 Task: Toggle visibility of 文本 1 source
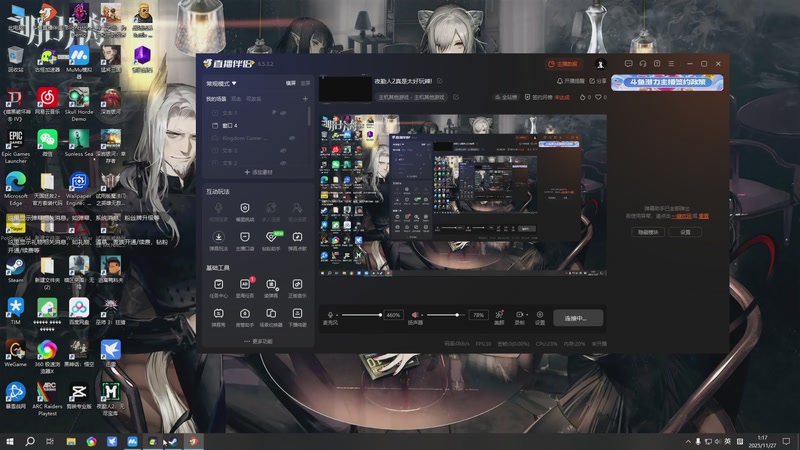pyautogui.click(x=283, y=113)
